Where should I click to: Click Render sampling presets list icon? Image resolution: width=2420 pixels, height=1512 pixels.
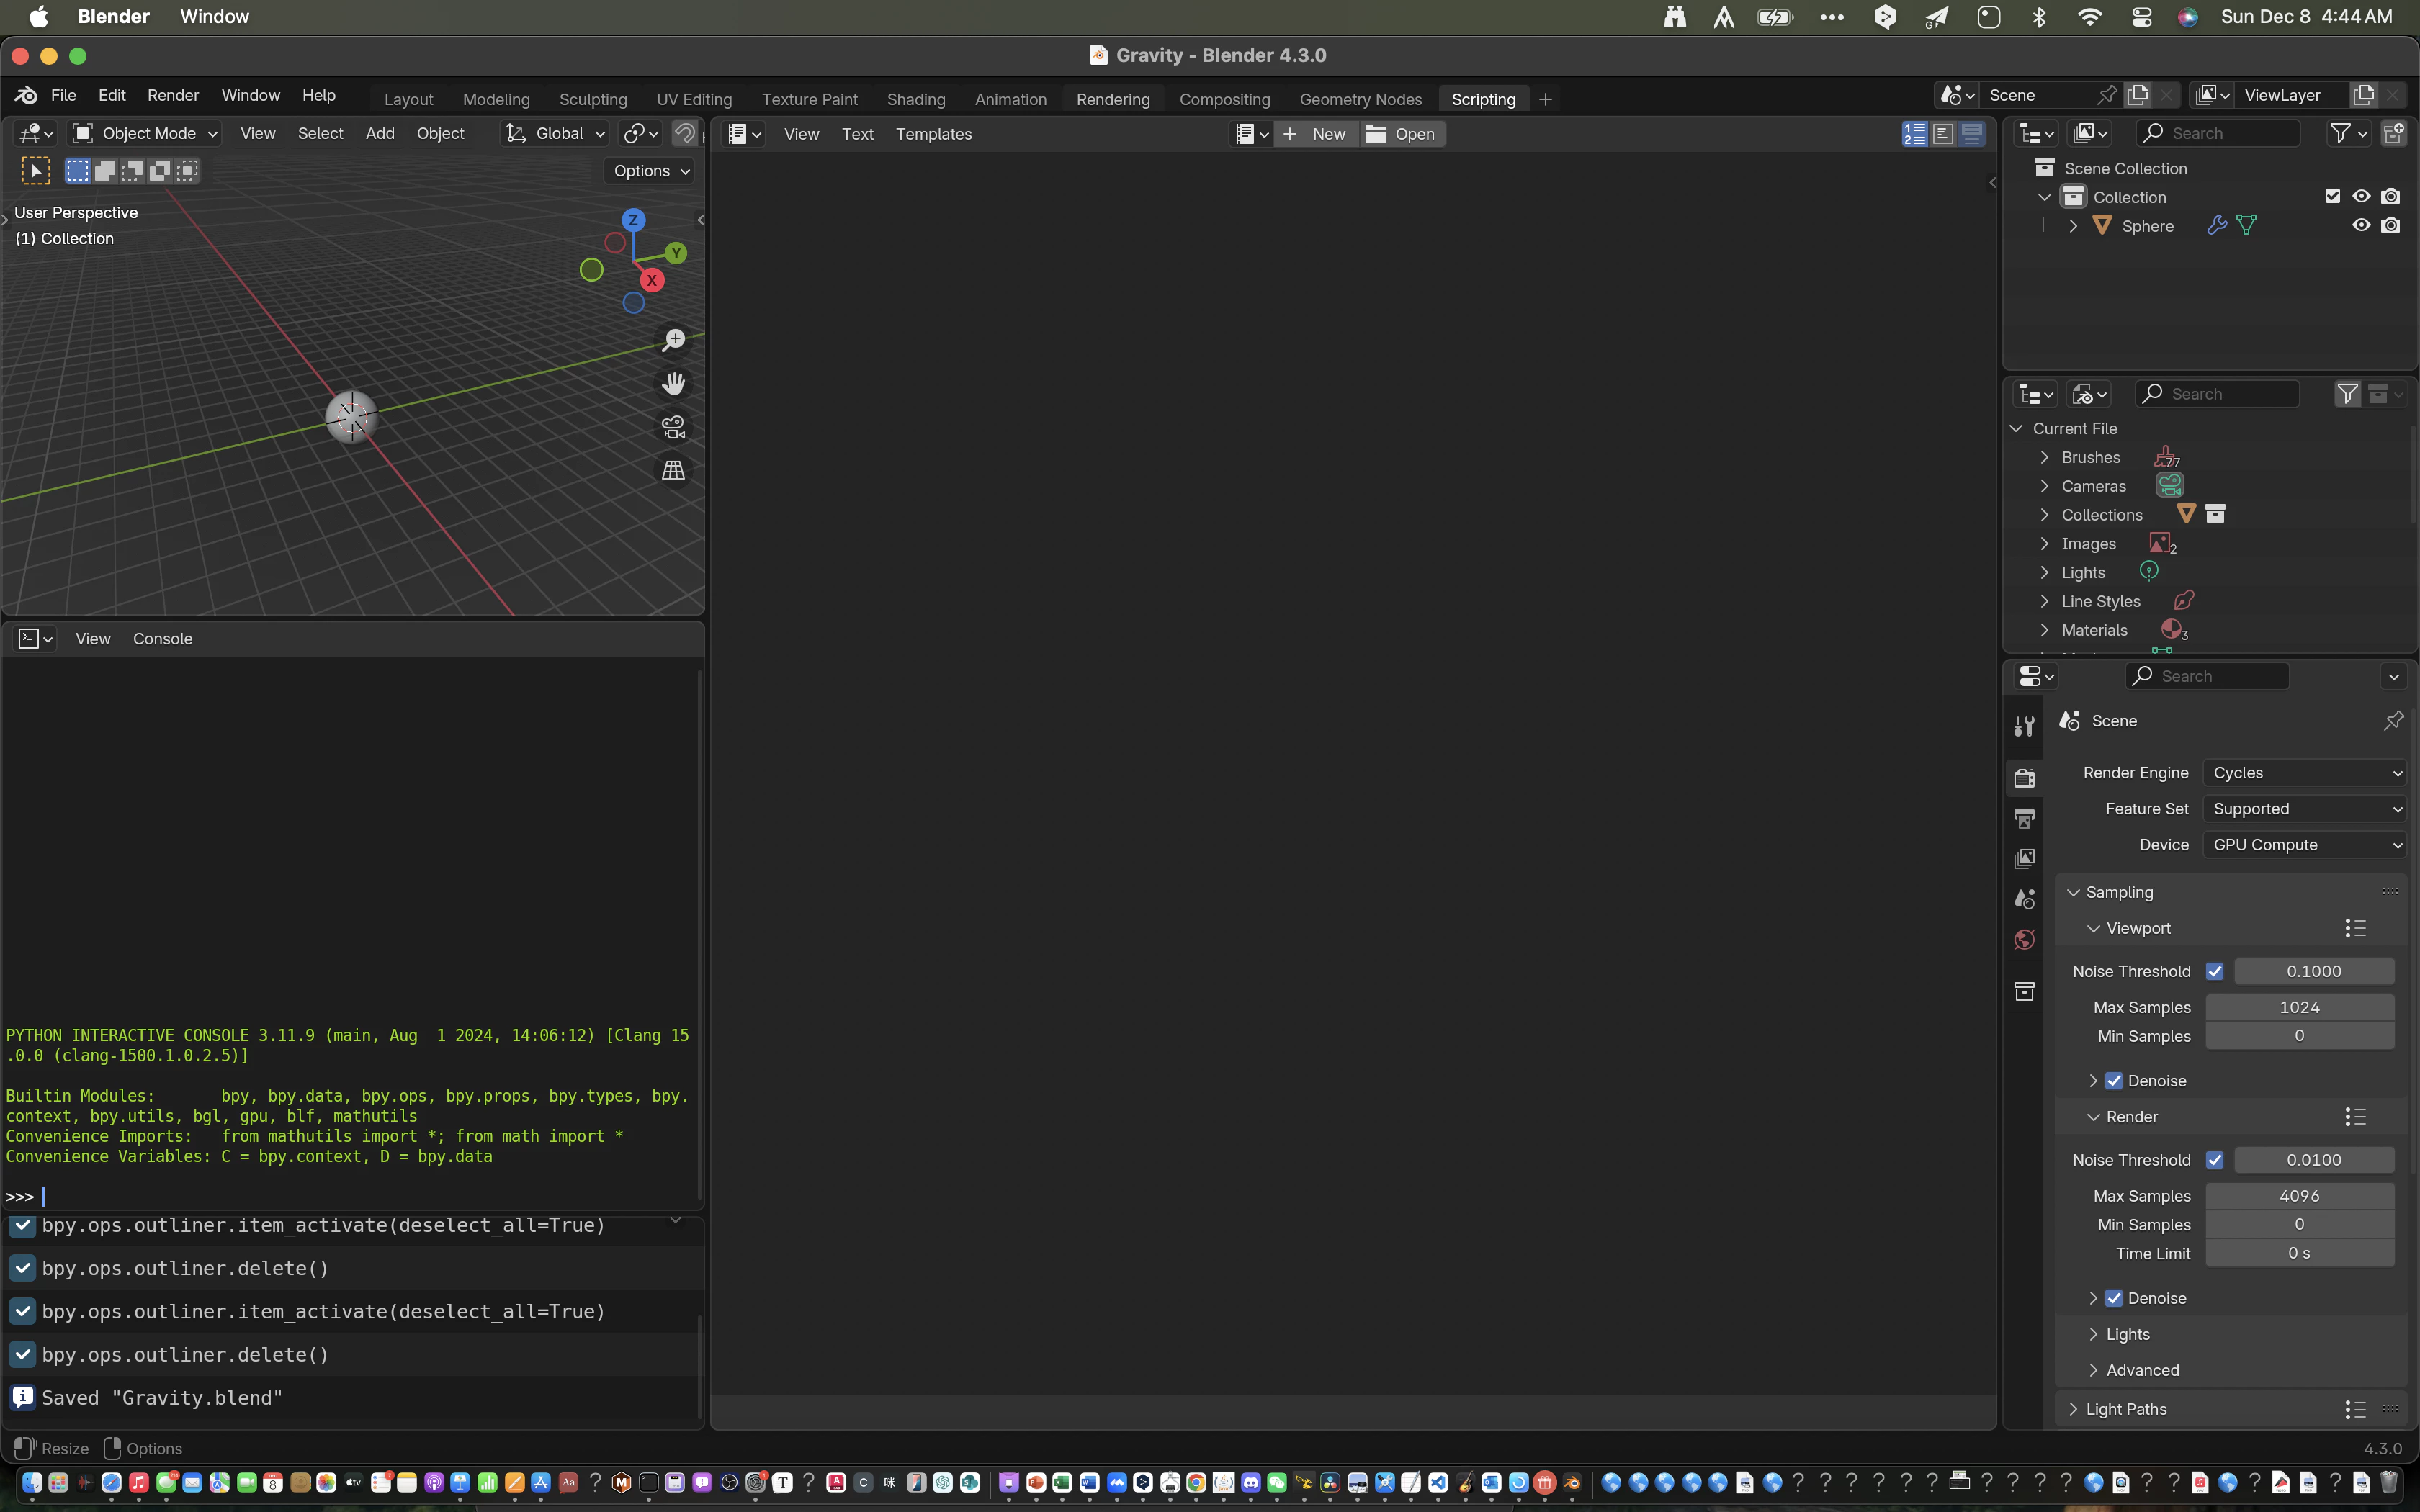click(2355, 1117)
